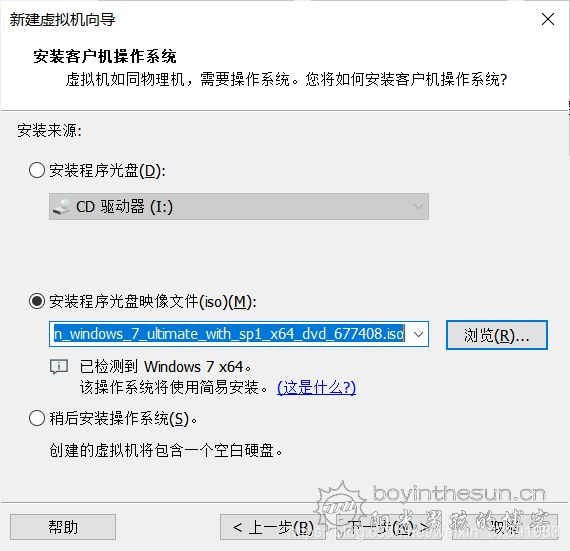Open the CD 驱动器 (I:) drive dropdown
The image size is (570, 551).
point(239,206)
